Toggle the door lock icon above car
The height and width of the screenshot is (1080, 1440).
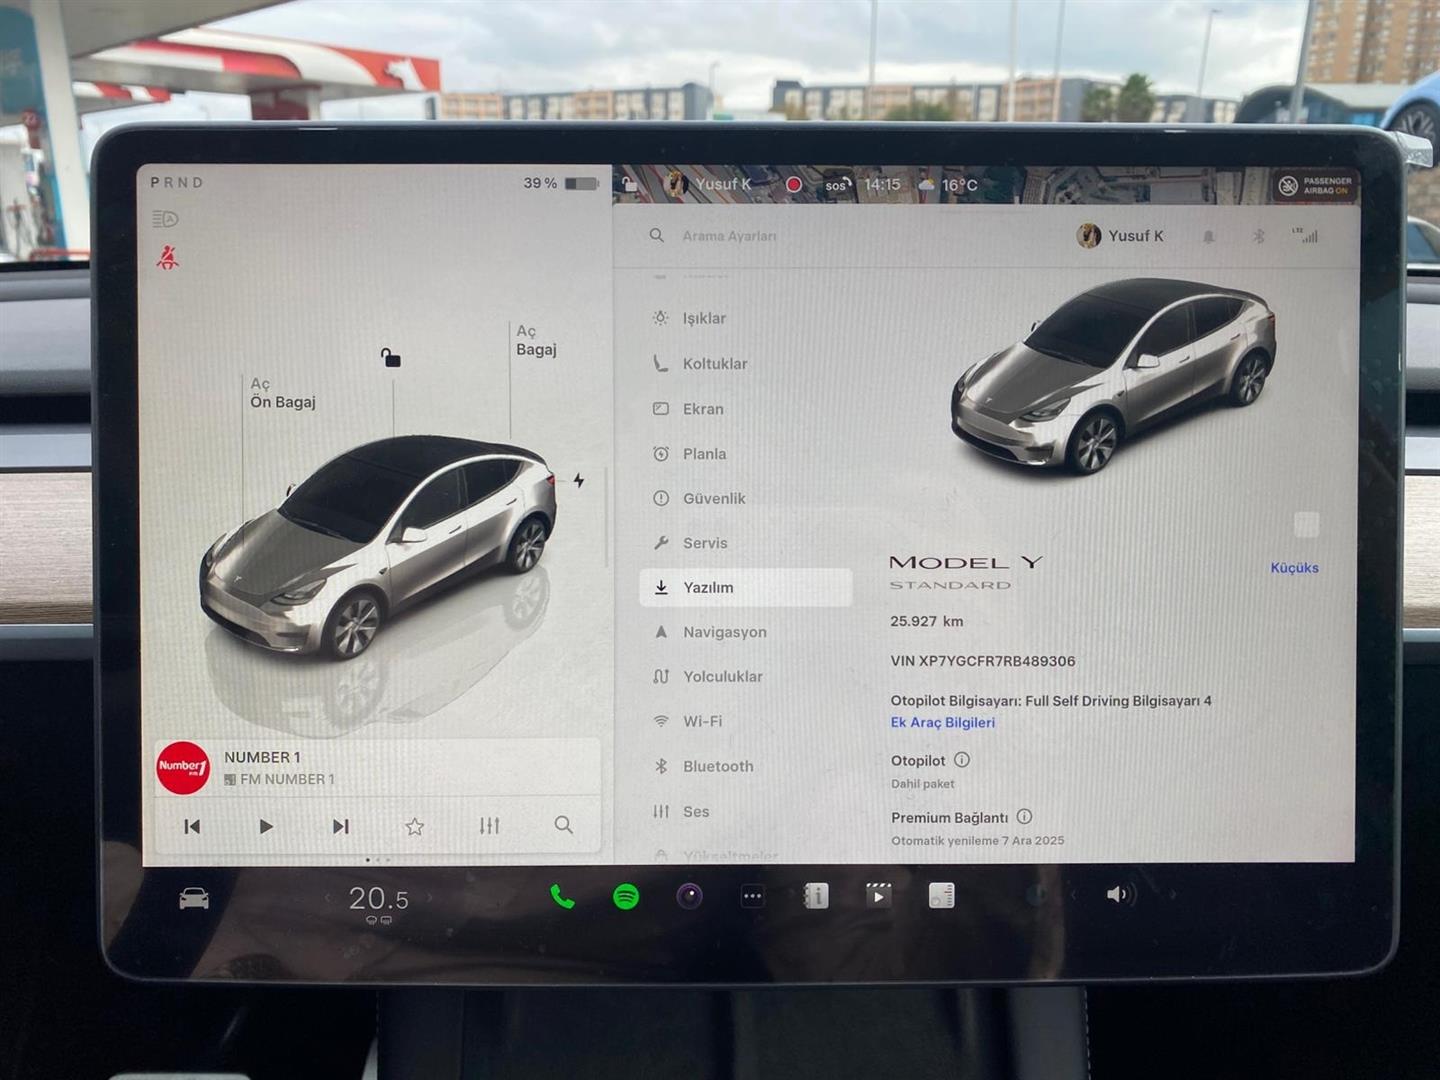391,357
